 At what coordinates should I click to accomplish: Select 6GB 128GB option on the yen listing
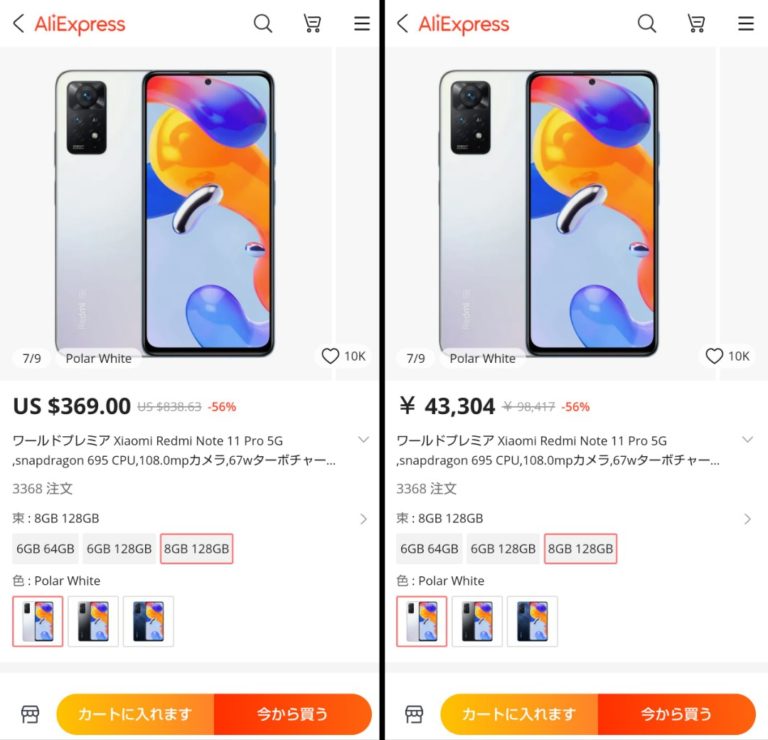[503, 549]
